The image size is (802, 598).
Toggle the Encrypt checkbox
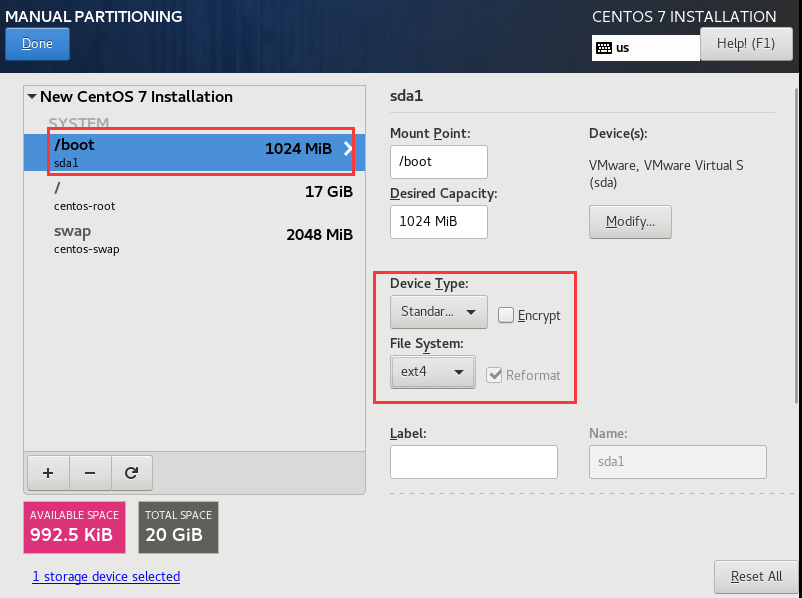(x=506, y=315)
